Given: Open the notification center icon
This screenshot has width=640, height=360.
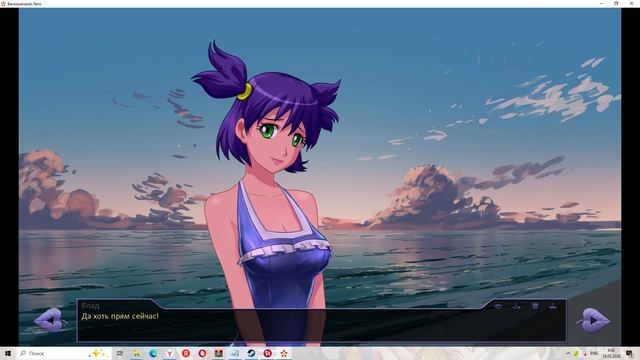Looking at the screenshot, I should click(630, 353).
